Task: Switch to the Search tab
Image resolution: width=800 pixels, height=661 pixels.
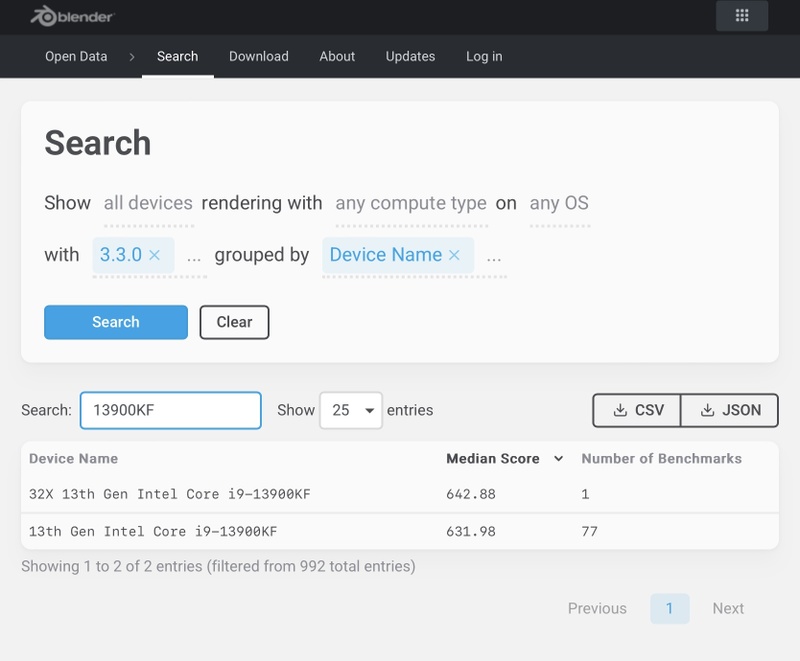Action: 178,56
